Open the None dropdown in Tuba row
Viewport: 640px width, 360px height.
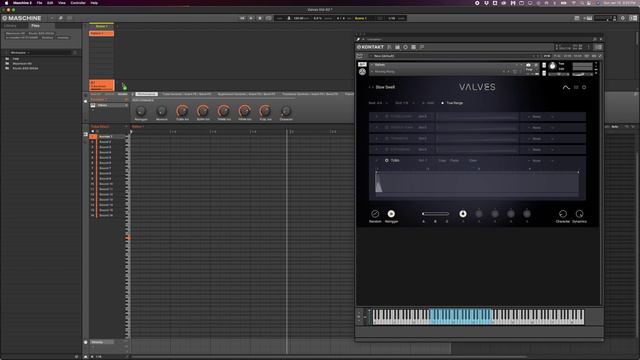coord(540,161)
